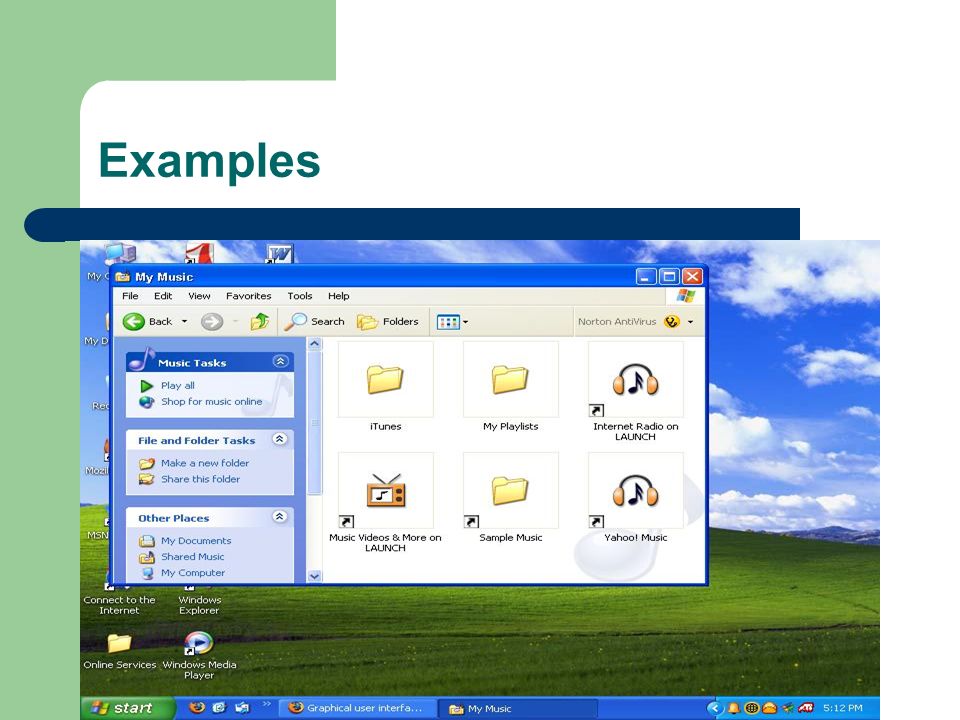Open the Search pane
This screenshot has height=720, width=960.
coord(315,321)
